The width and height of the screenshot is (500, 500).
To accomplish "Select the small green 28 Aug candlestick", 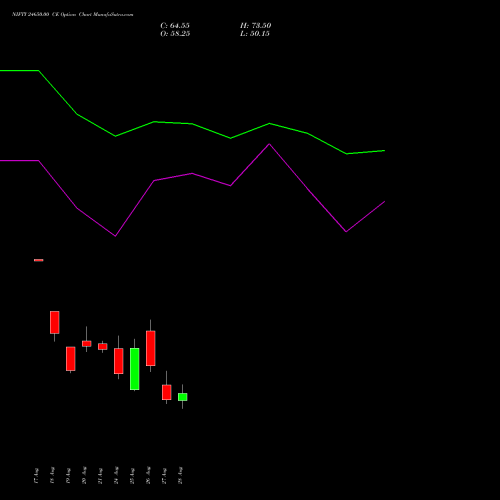I will pos(183,397).
